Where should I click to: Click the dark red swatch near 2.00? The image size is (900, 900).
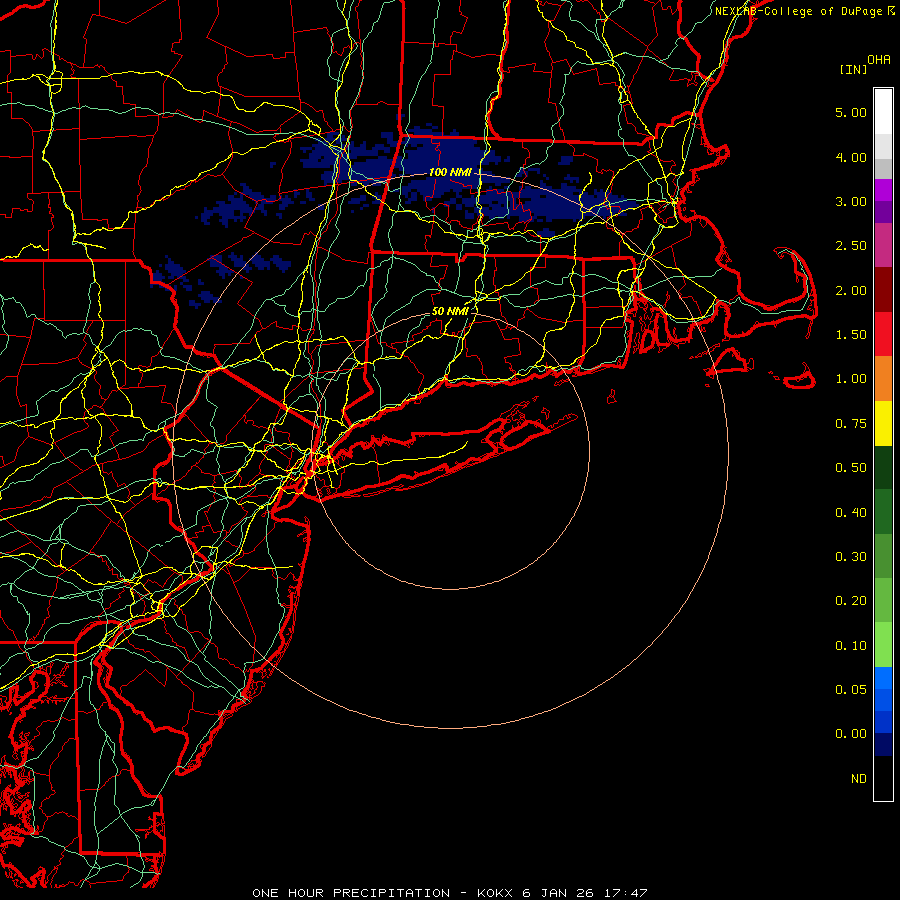[x=883, y=290]
